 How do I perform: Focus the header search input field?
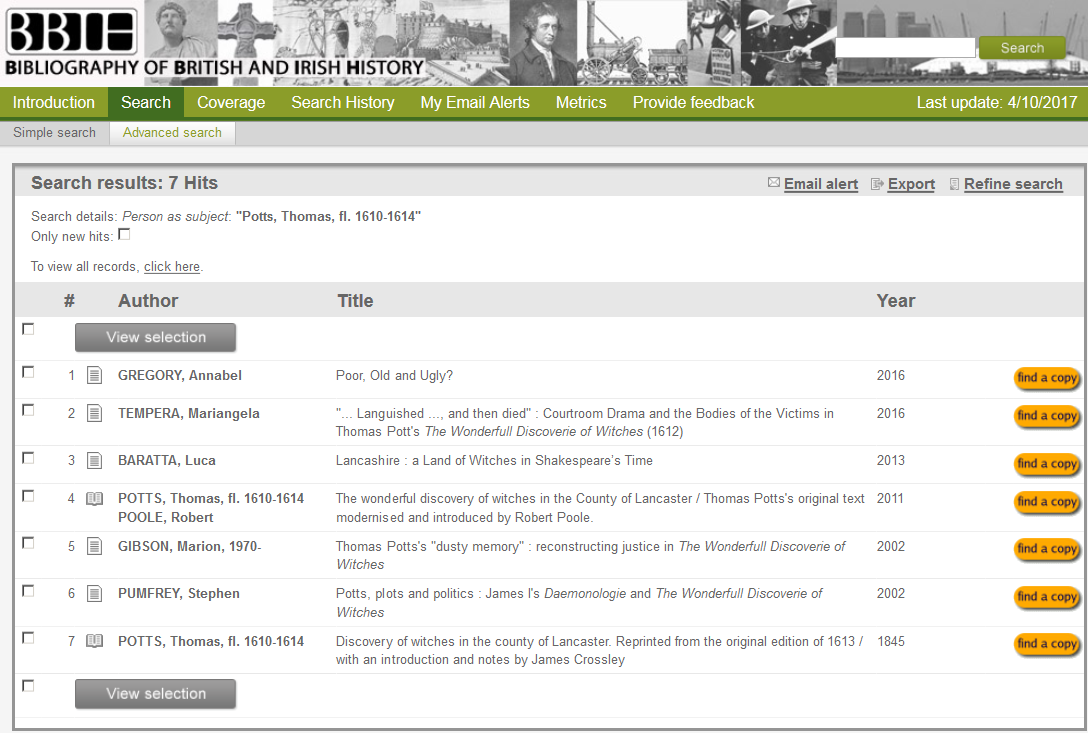[x=904, y=48]
